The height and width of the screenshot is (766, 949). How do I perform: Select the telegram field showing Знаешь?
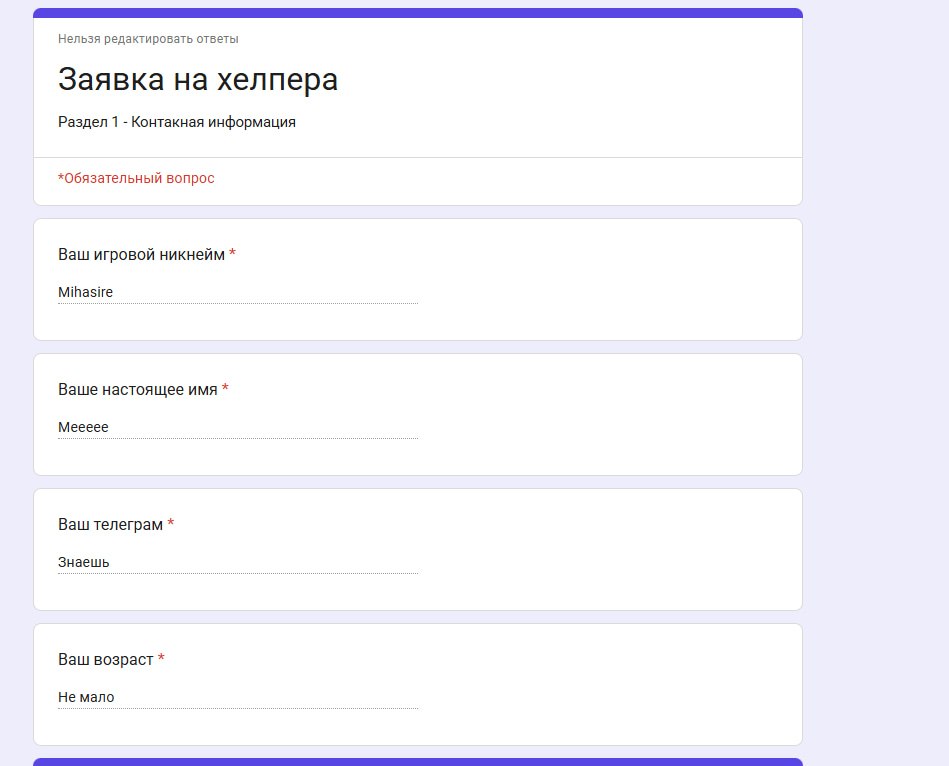(238, 562)
